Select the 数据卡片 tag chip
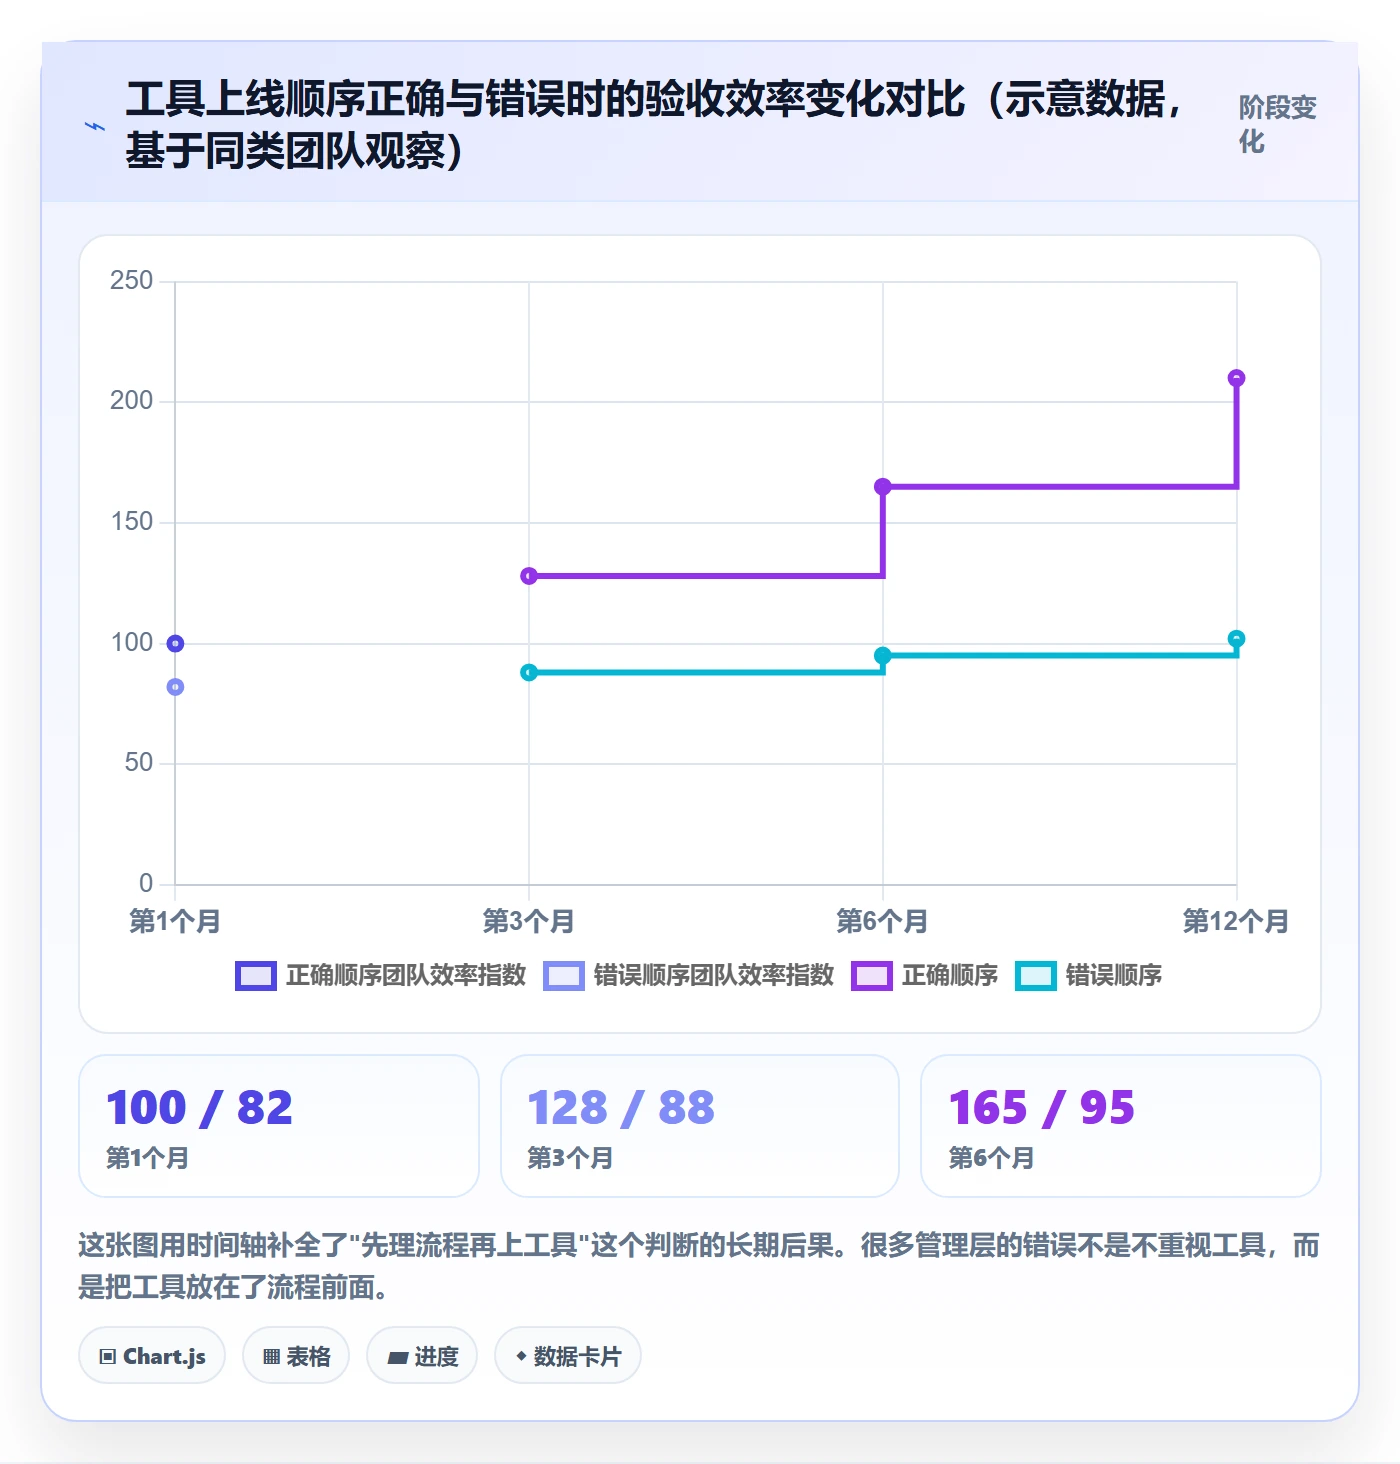The height and width of the screenshot is (1464, 1400). click(568, 1356)
